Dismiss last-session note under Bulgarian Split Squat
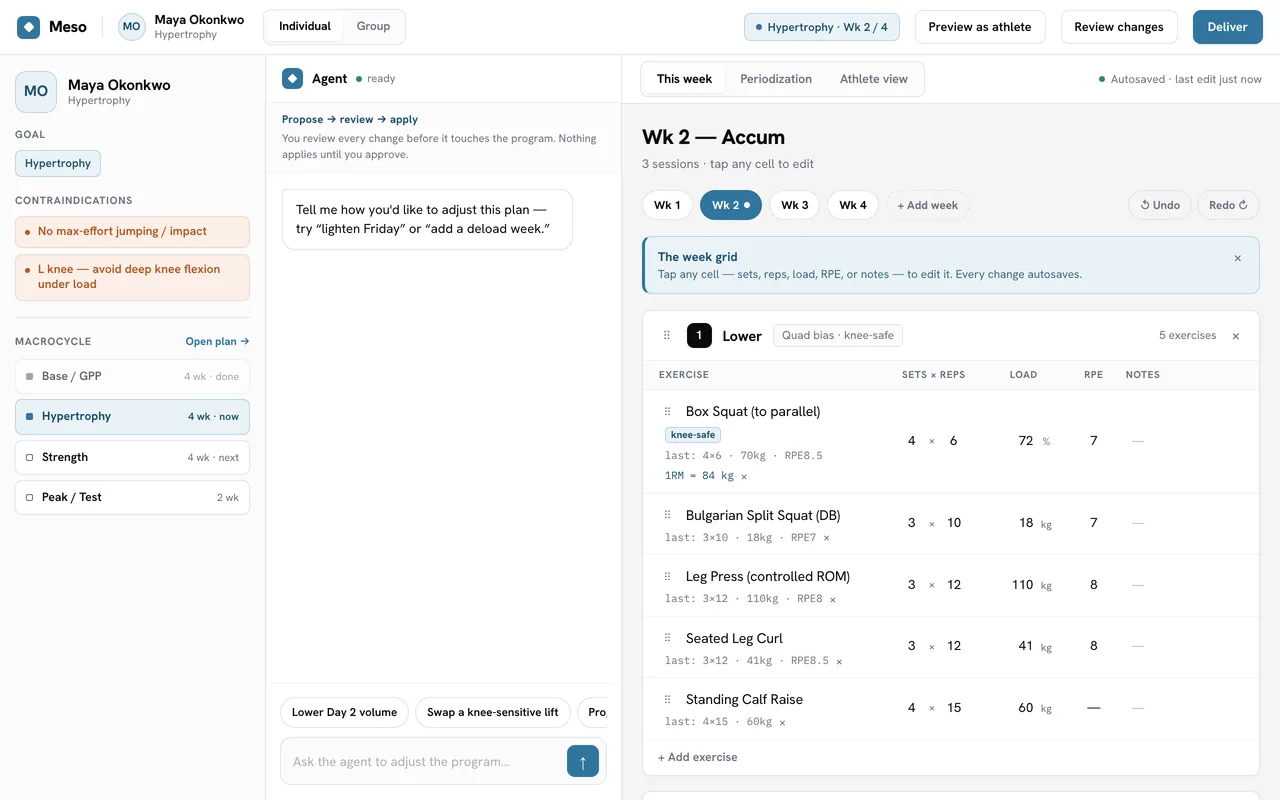This screenshot has height=800, width=1280. coord(826,538)
